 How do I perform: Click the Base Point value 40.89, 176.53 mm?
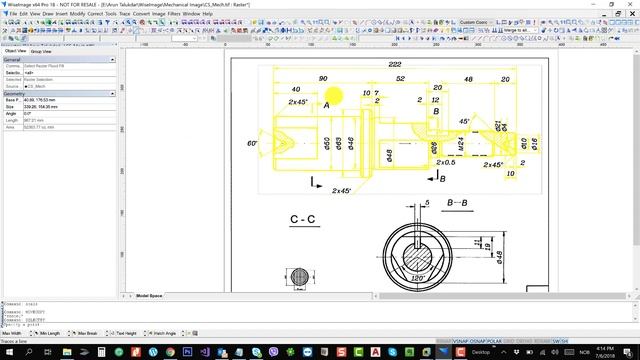69,100
